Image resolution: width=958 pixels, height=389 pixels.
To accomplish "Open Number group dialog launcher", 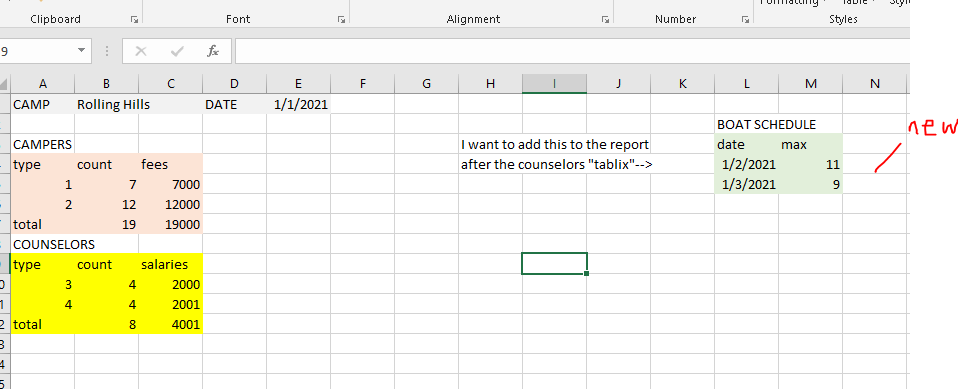I will tap(745, 20).
